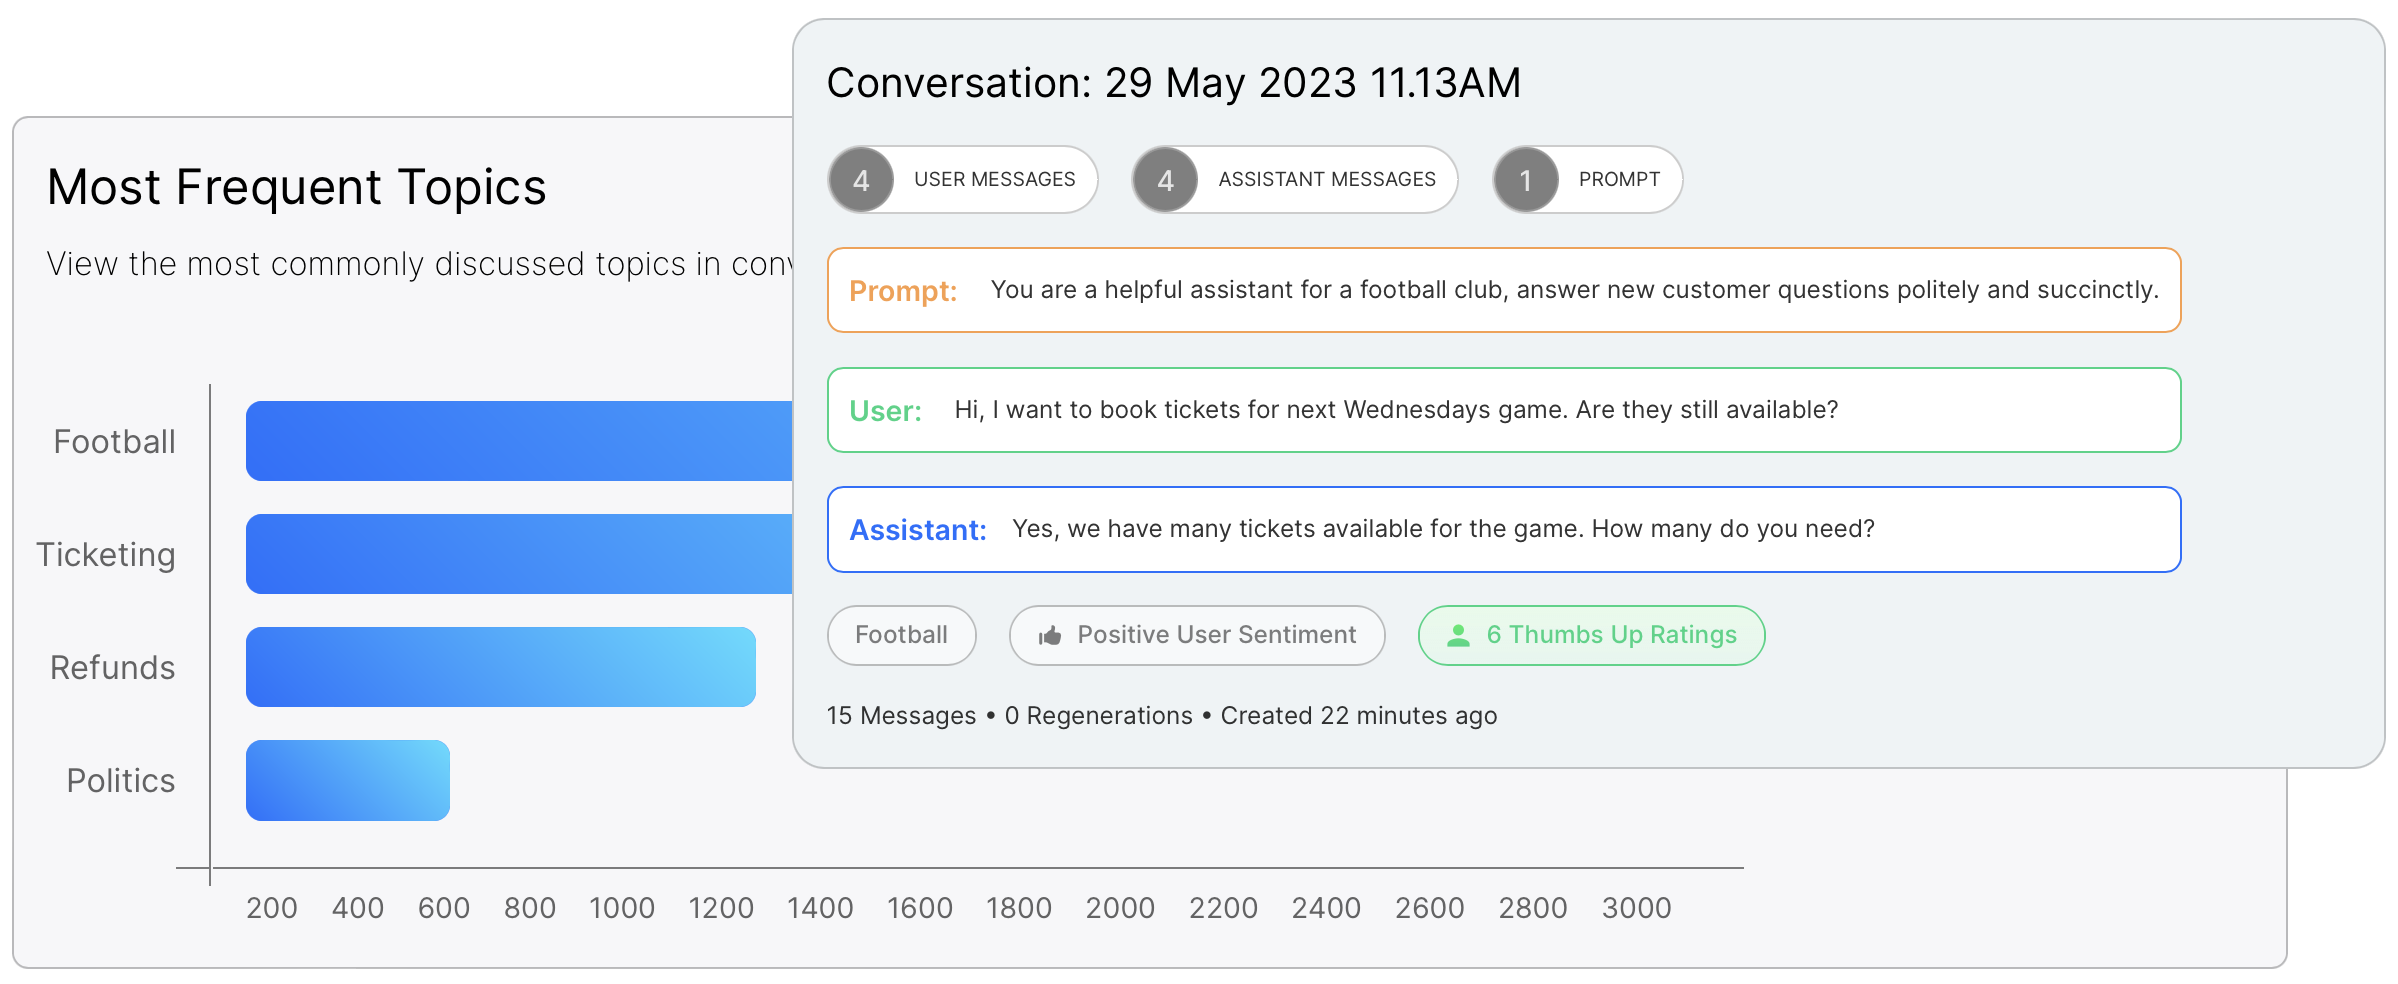Image resolution: width=2398 pixels, height=984 pixels.
Task: Click the 6 Thumbs Up Ratings badge
Action: click(1592, 636)
